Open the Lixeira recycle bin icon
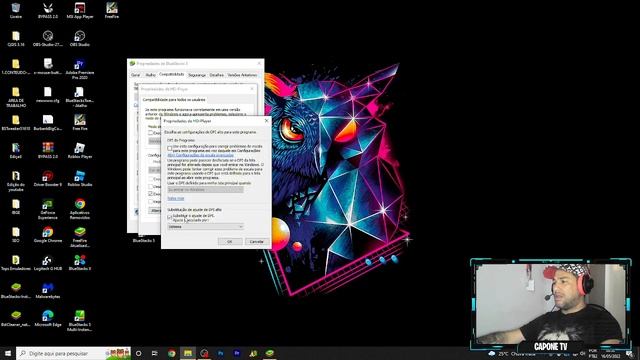The image size is (640, 360). coord(16,11)
